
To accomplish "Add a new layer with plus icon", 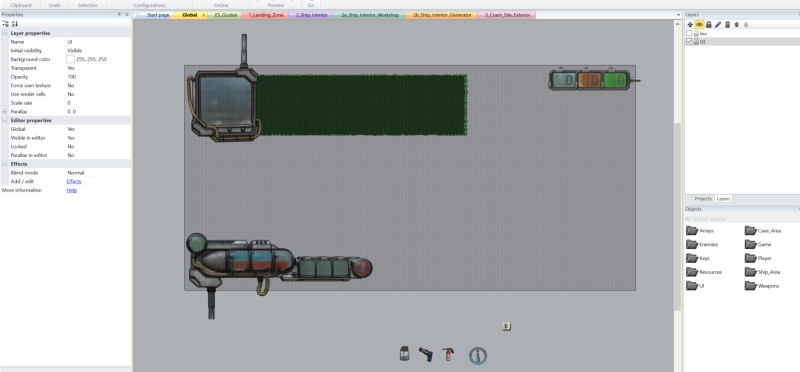I will [690, 24].
